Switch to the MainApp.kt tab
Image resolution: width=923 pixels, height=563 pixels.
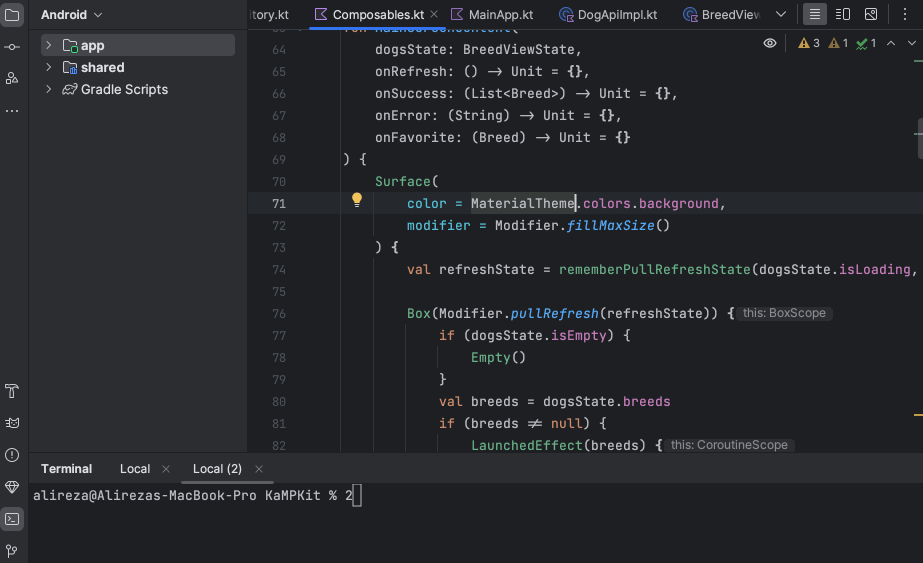[x=492, y=15]
